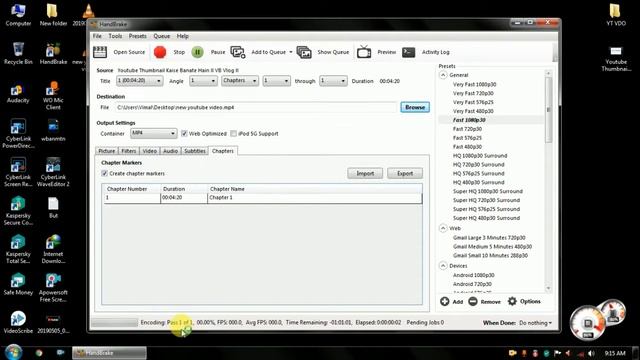This screenshot has height=360, width=640.
Task: Open the Tools menu
Action: coord(115,36)
